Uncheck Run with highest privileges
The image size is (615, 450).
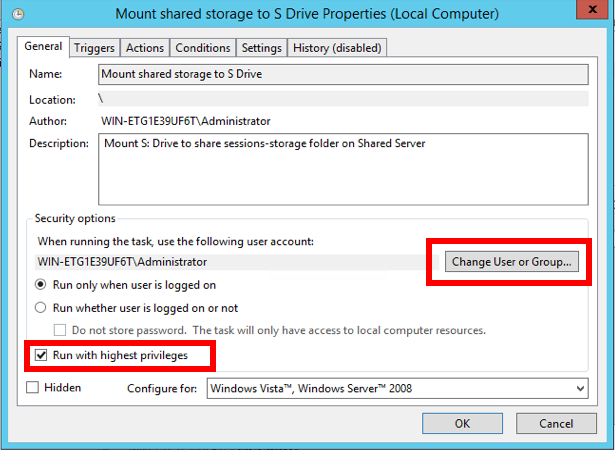41,354
